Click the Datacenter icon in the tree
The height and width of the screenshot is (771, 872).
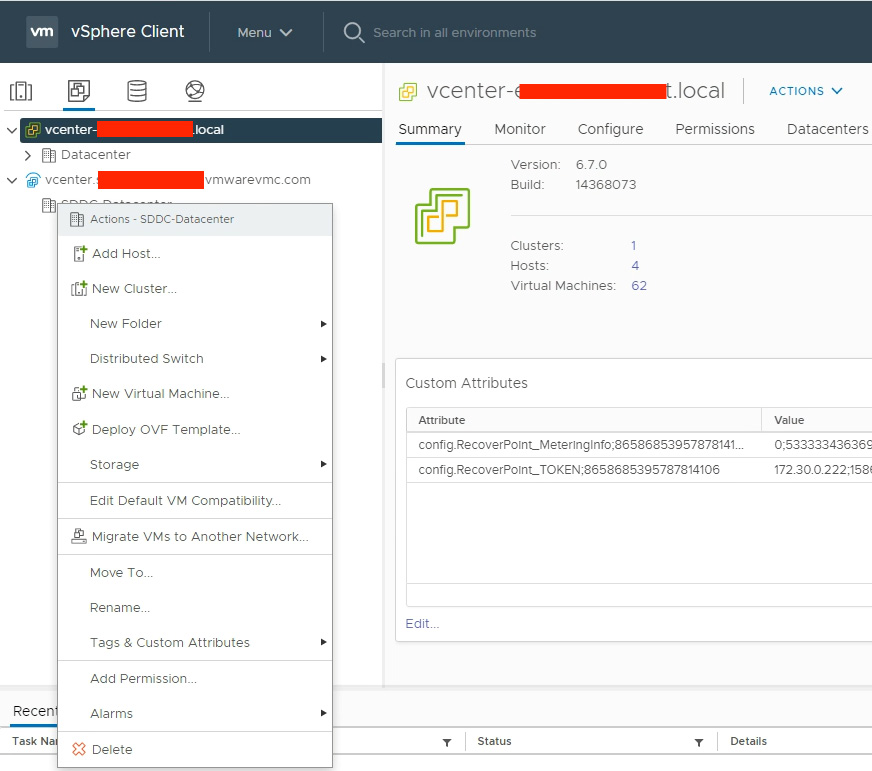(49, 155)
